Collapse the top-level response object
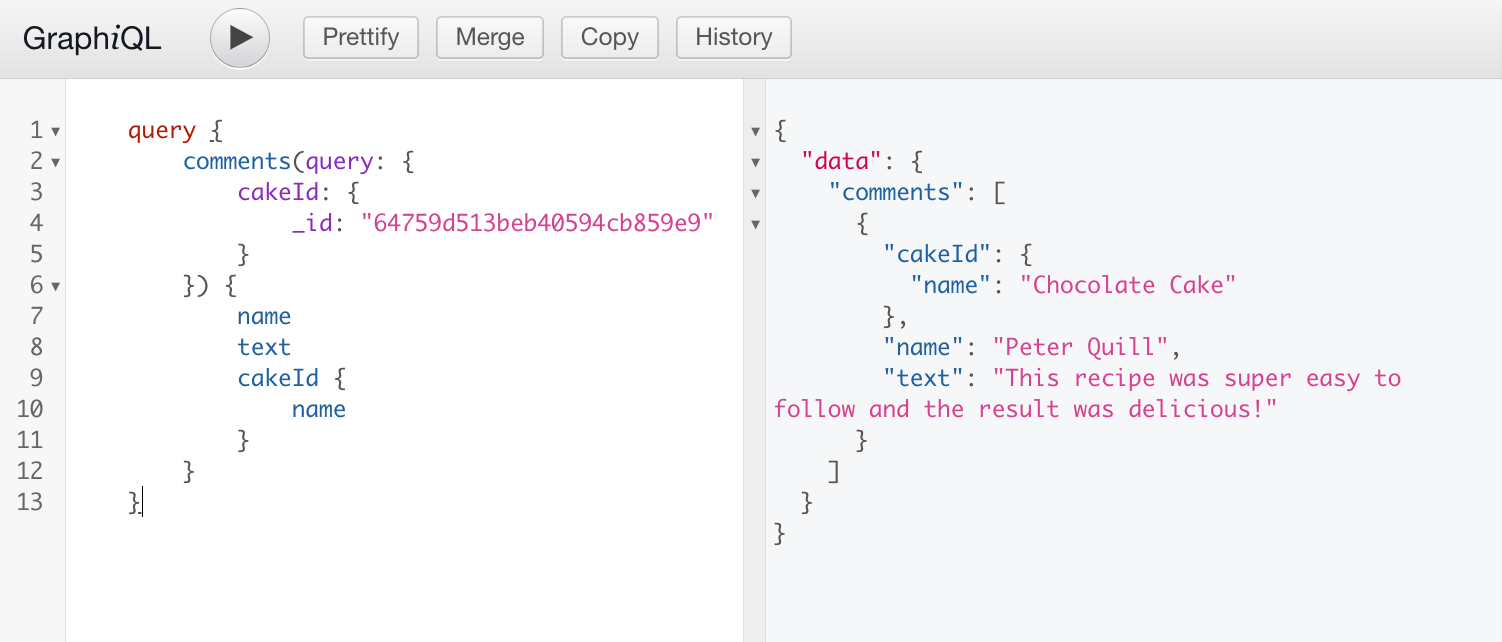Viewport: 1502px width, 642px height. [x=757, y=130]
